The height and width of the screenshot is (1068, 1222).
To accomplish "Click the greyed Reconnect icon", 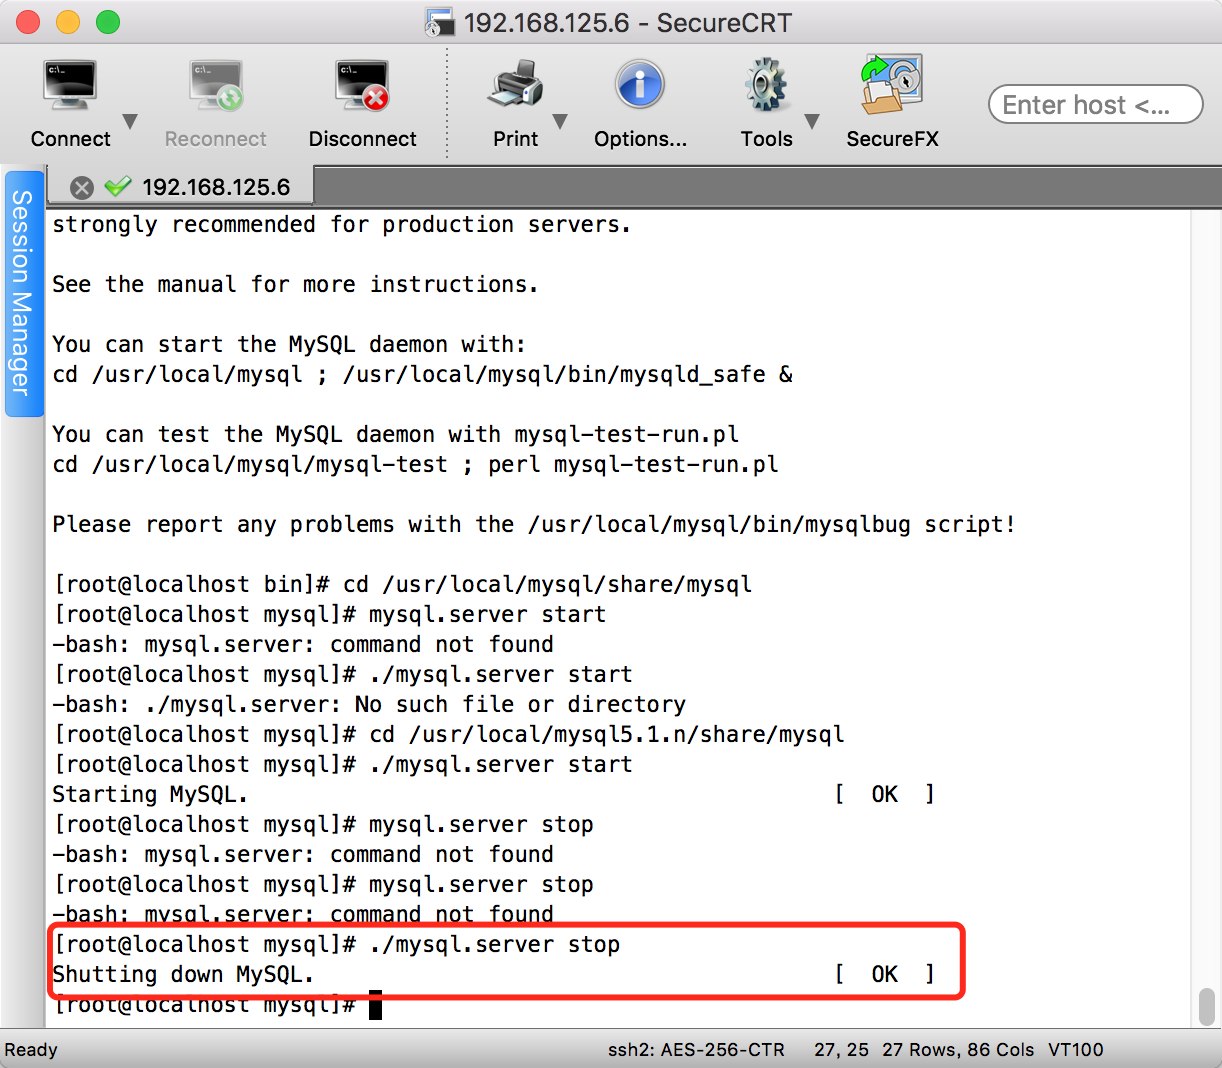I will tap(215, 86).
